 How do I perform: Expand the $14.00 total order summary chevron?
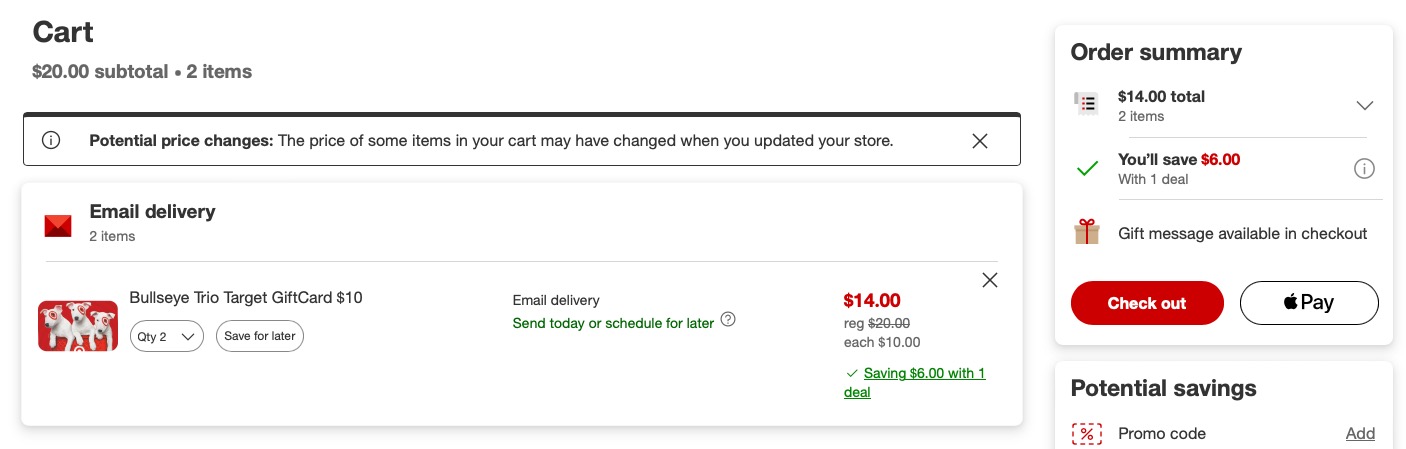click(x=1365, y=106)
